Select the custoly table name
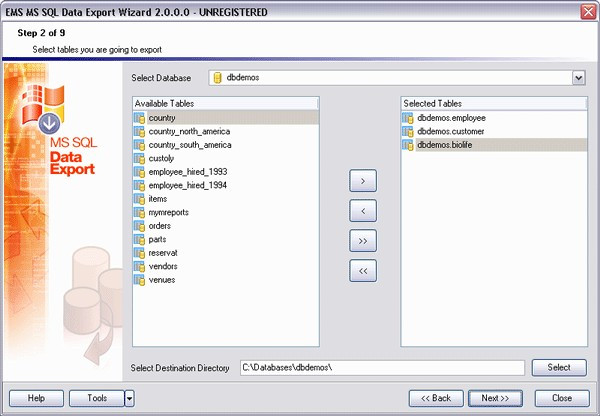 161,158
